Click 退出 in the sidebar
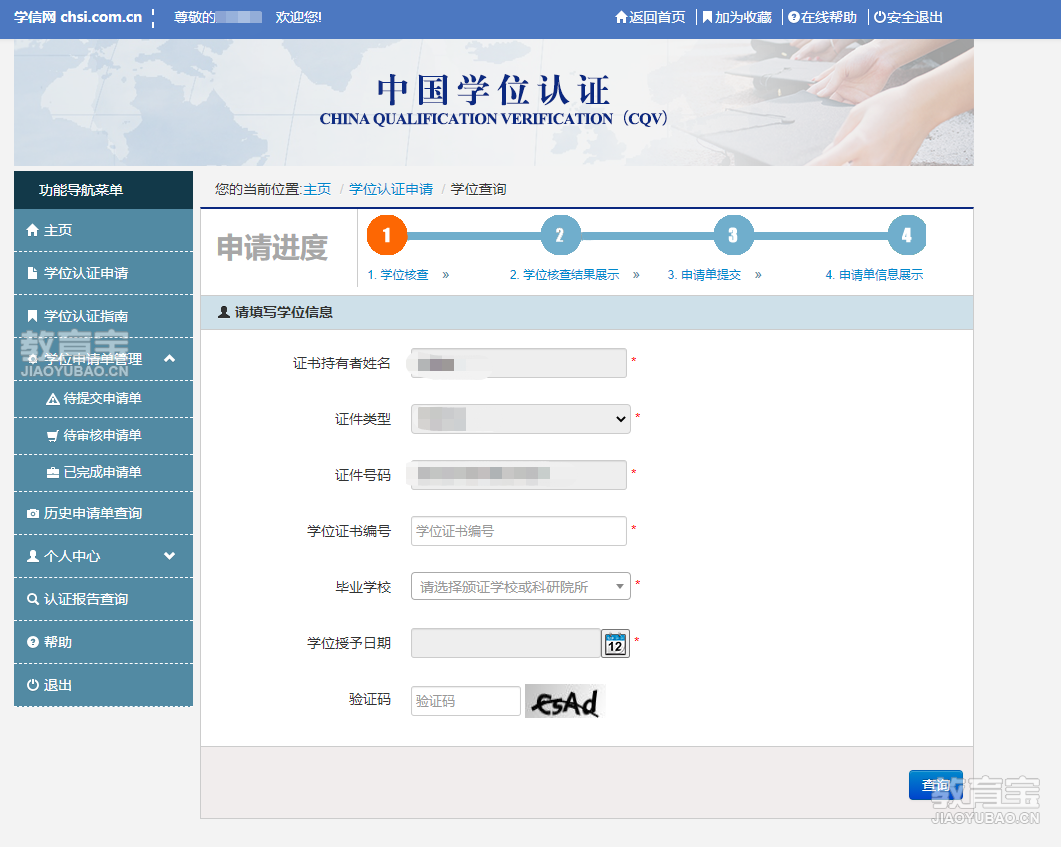 click(103, 685)
